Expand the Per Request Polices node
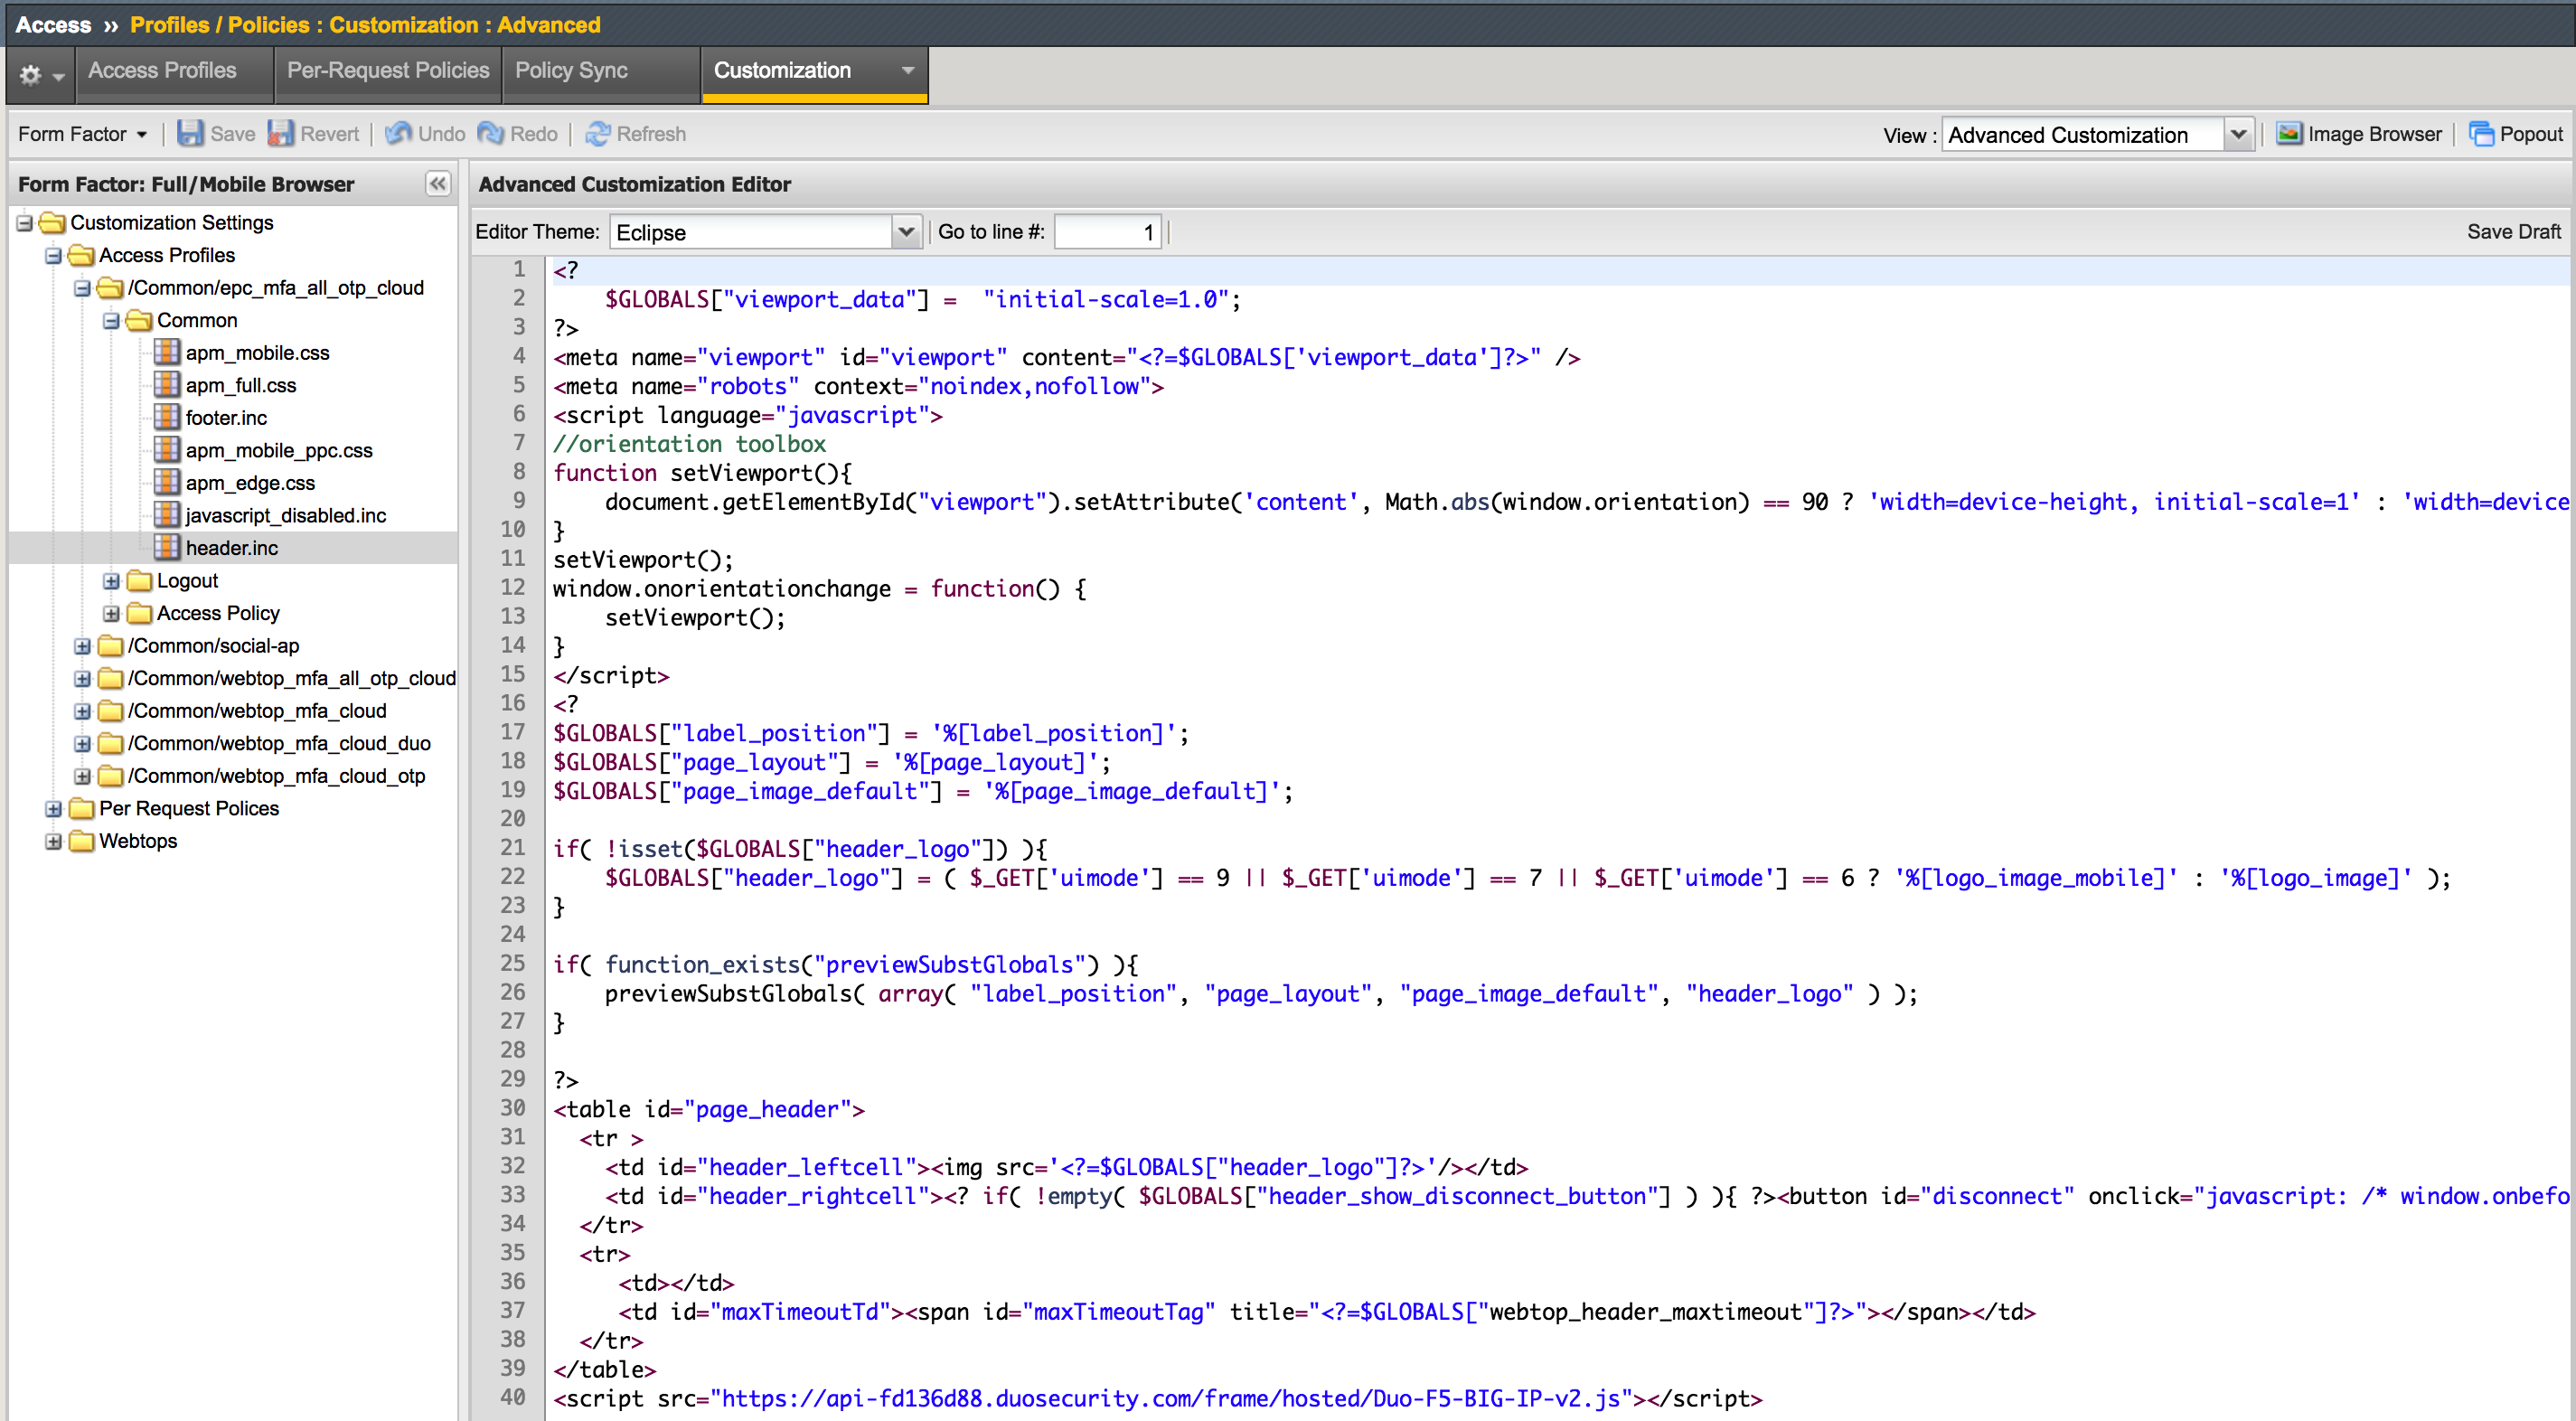This screenshot has height=1421, width=2576. 53,809
